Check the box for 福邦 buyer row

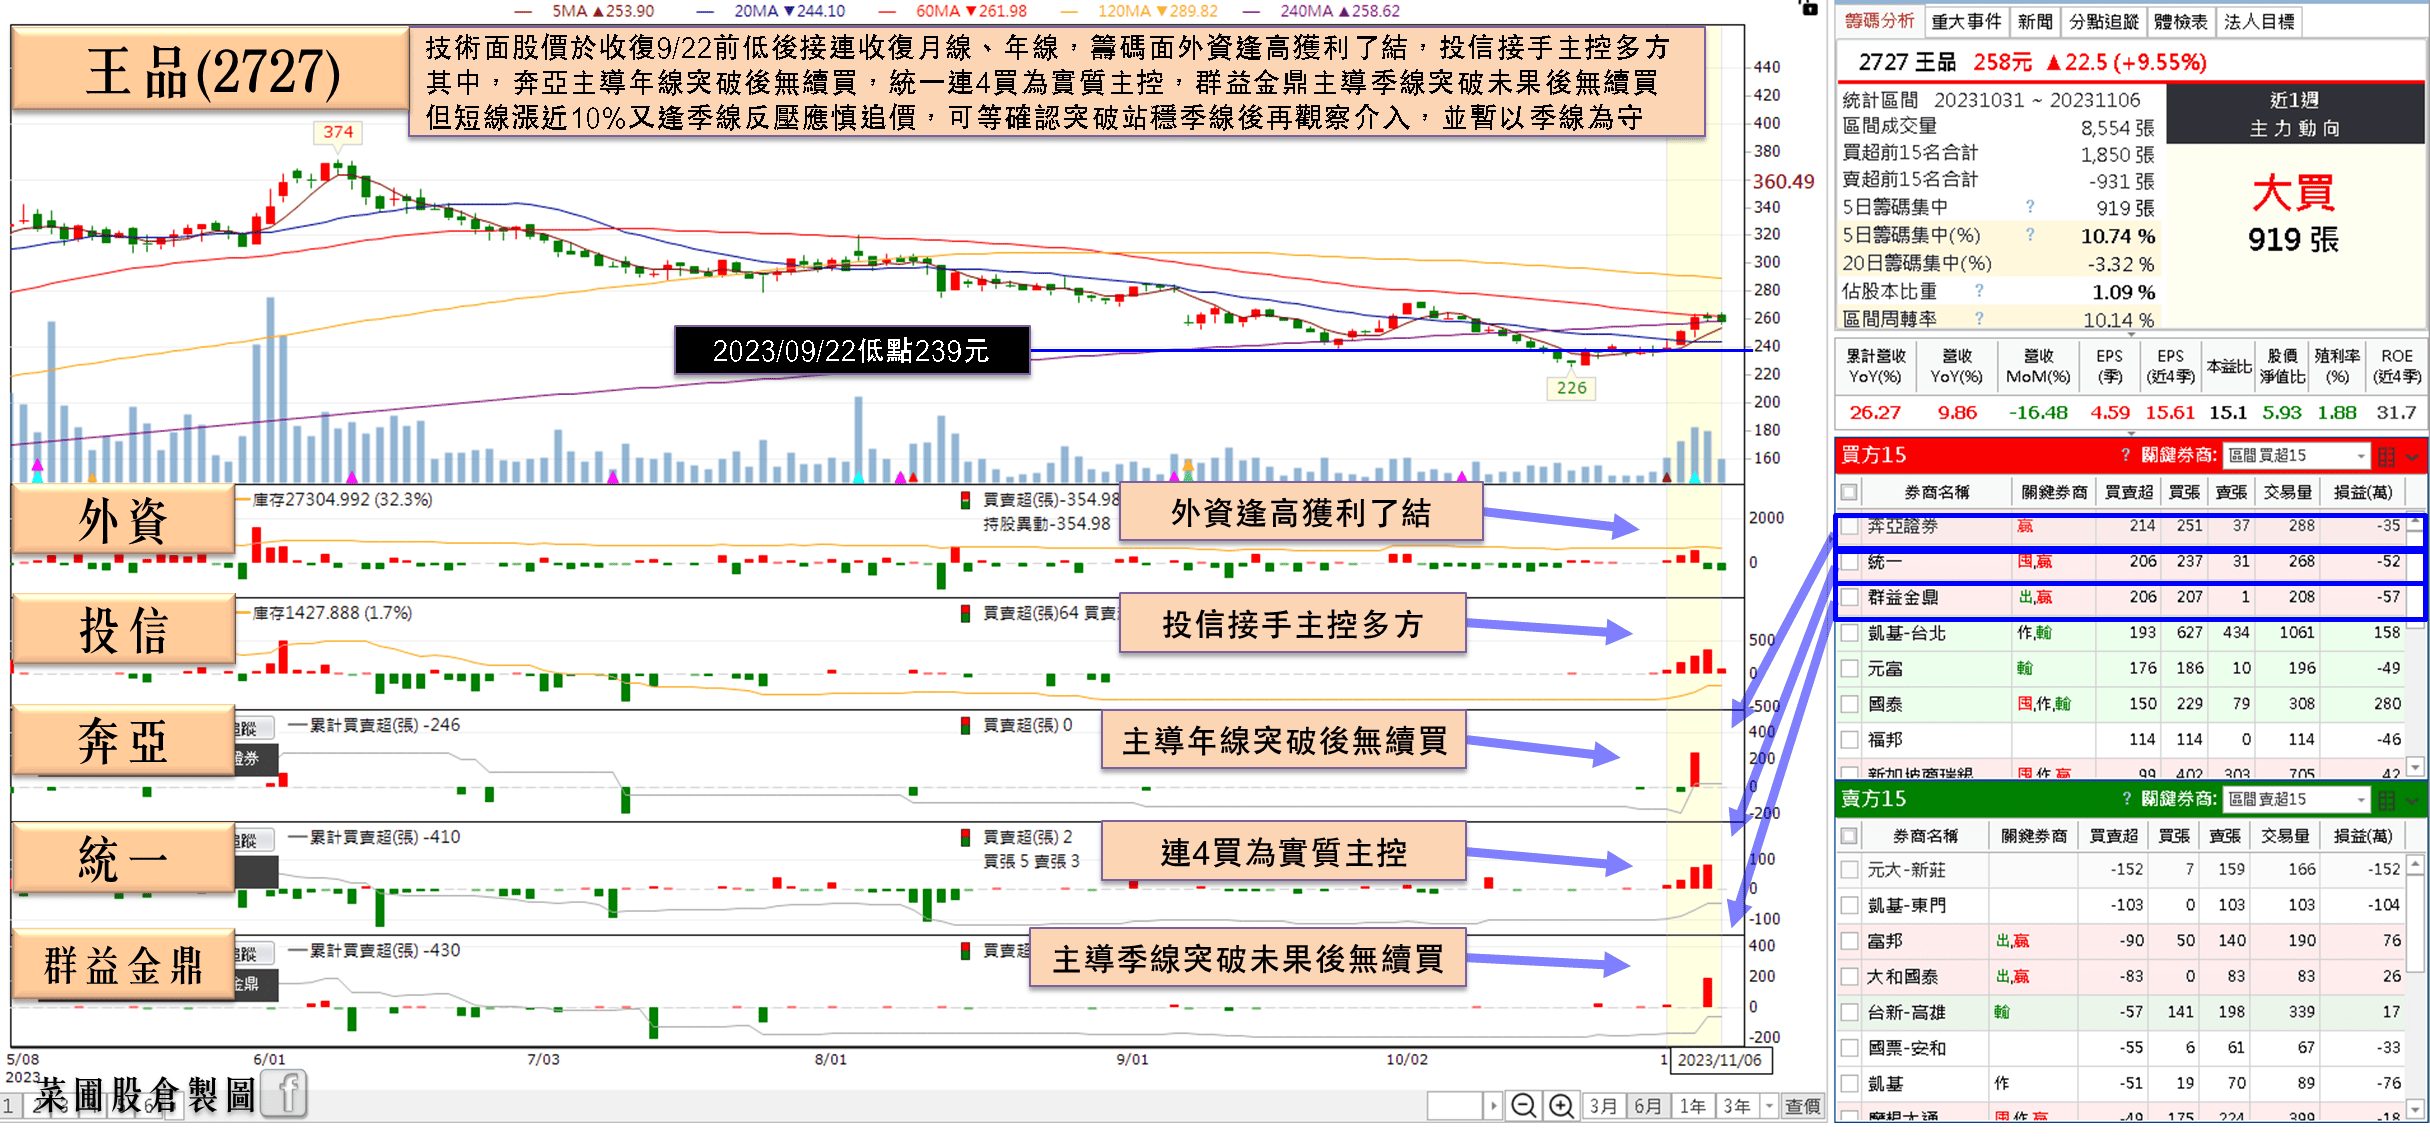pyautogui.click(x=1850, y=740)
